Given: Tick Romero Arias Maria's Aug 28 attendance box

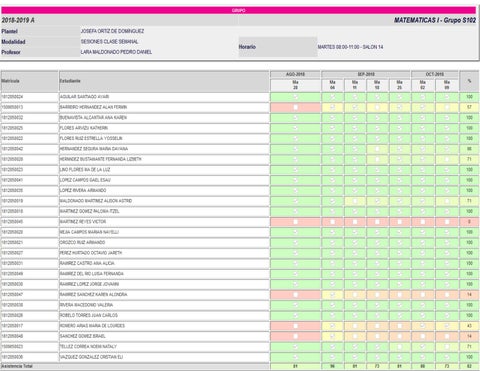Looking at the screenshot, I should point(295,326).
